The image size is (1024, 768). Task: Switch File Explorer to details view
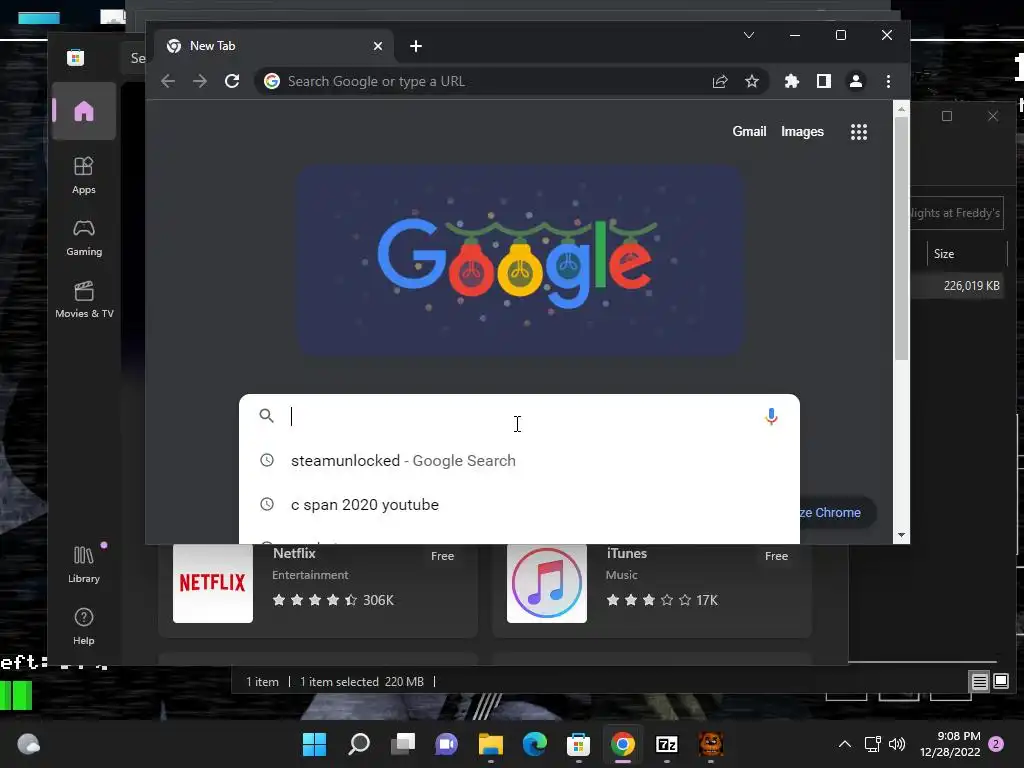coord(979,682)
